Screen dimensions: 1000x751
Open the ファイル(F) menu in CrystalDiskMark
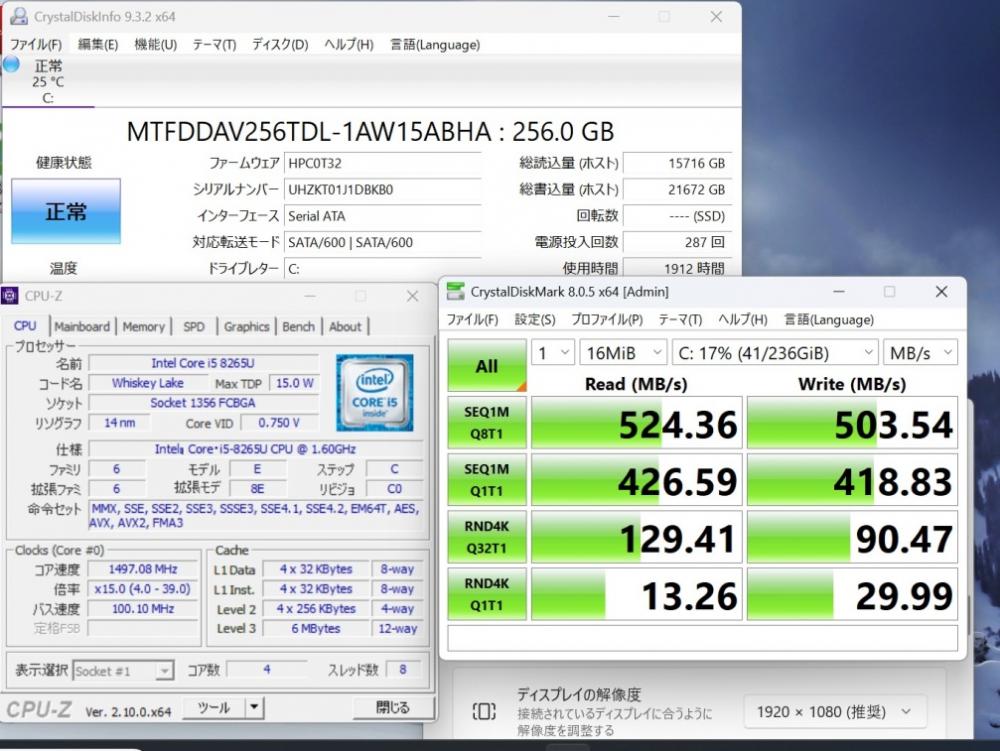[472, 319]
